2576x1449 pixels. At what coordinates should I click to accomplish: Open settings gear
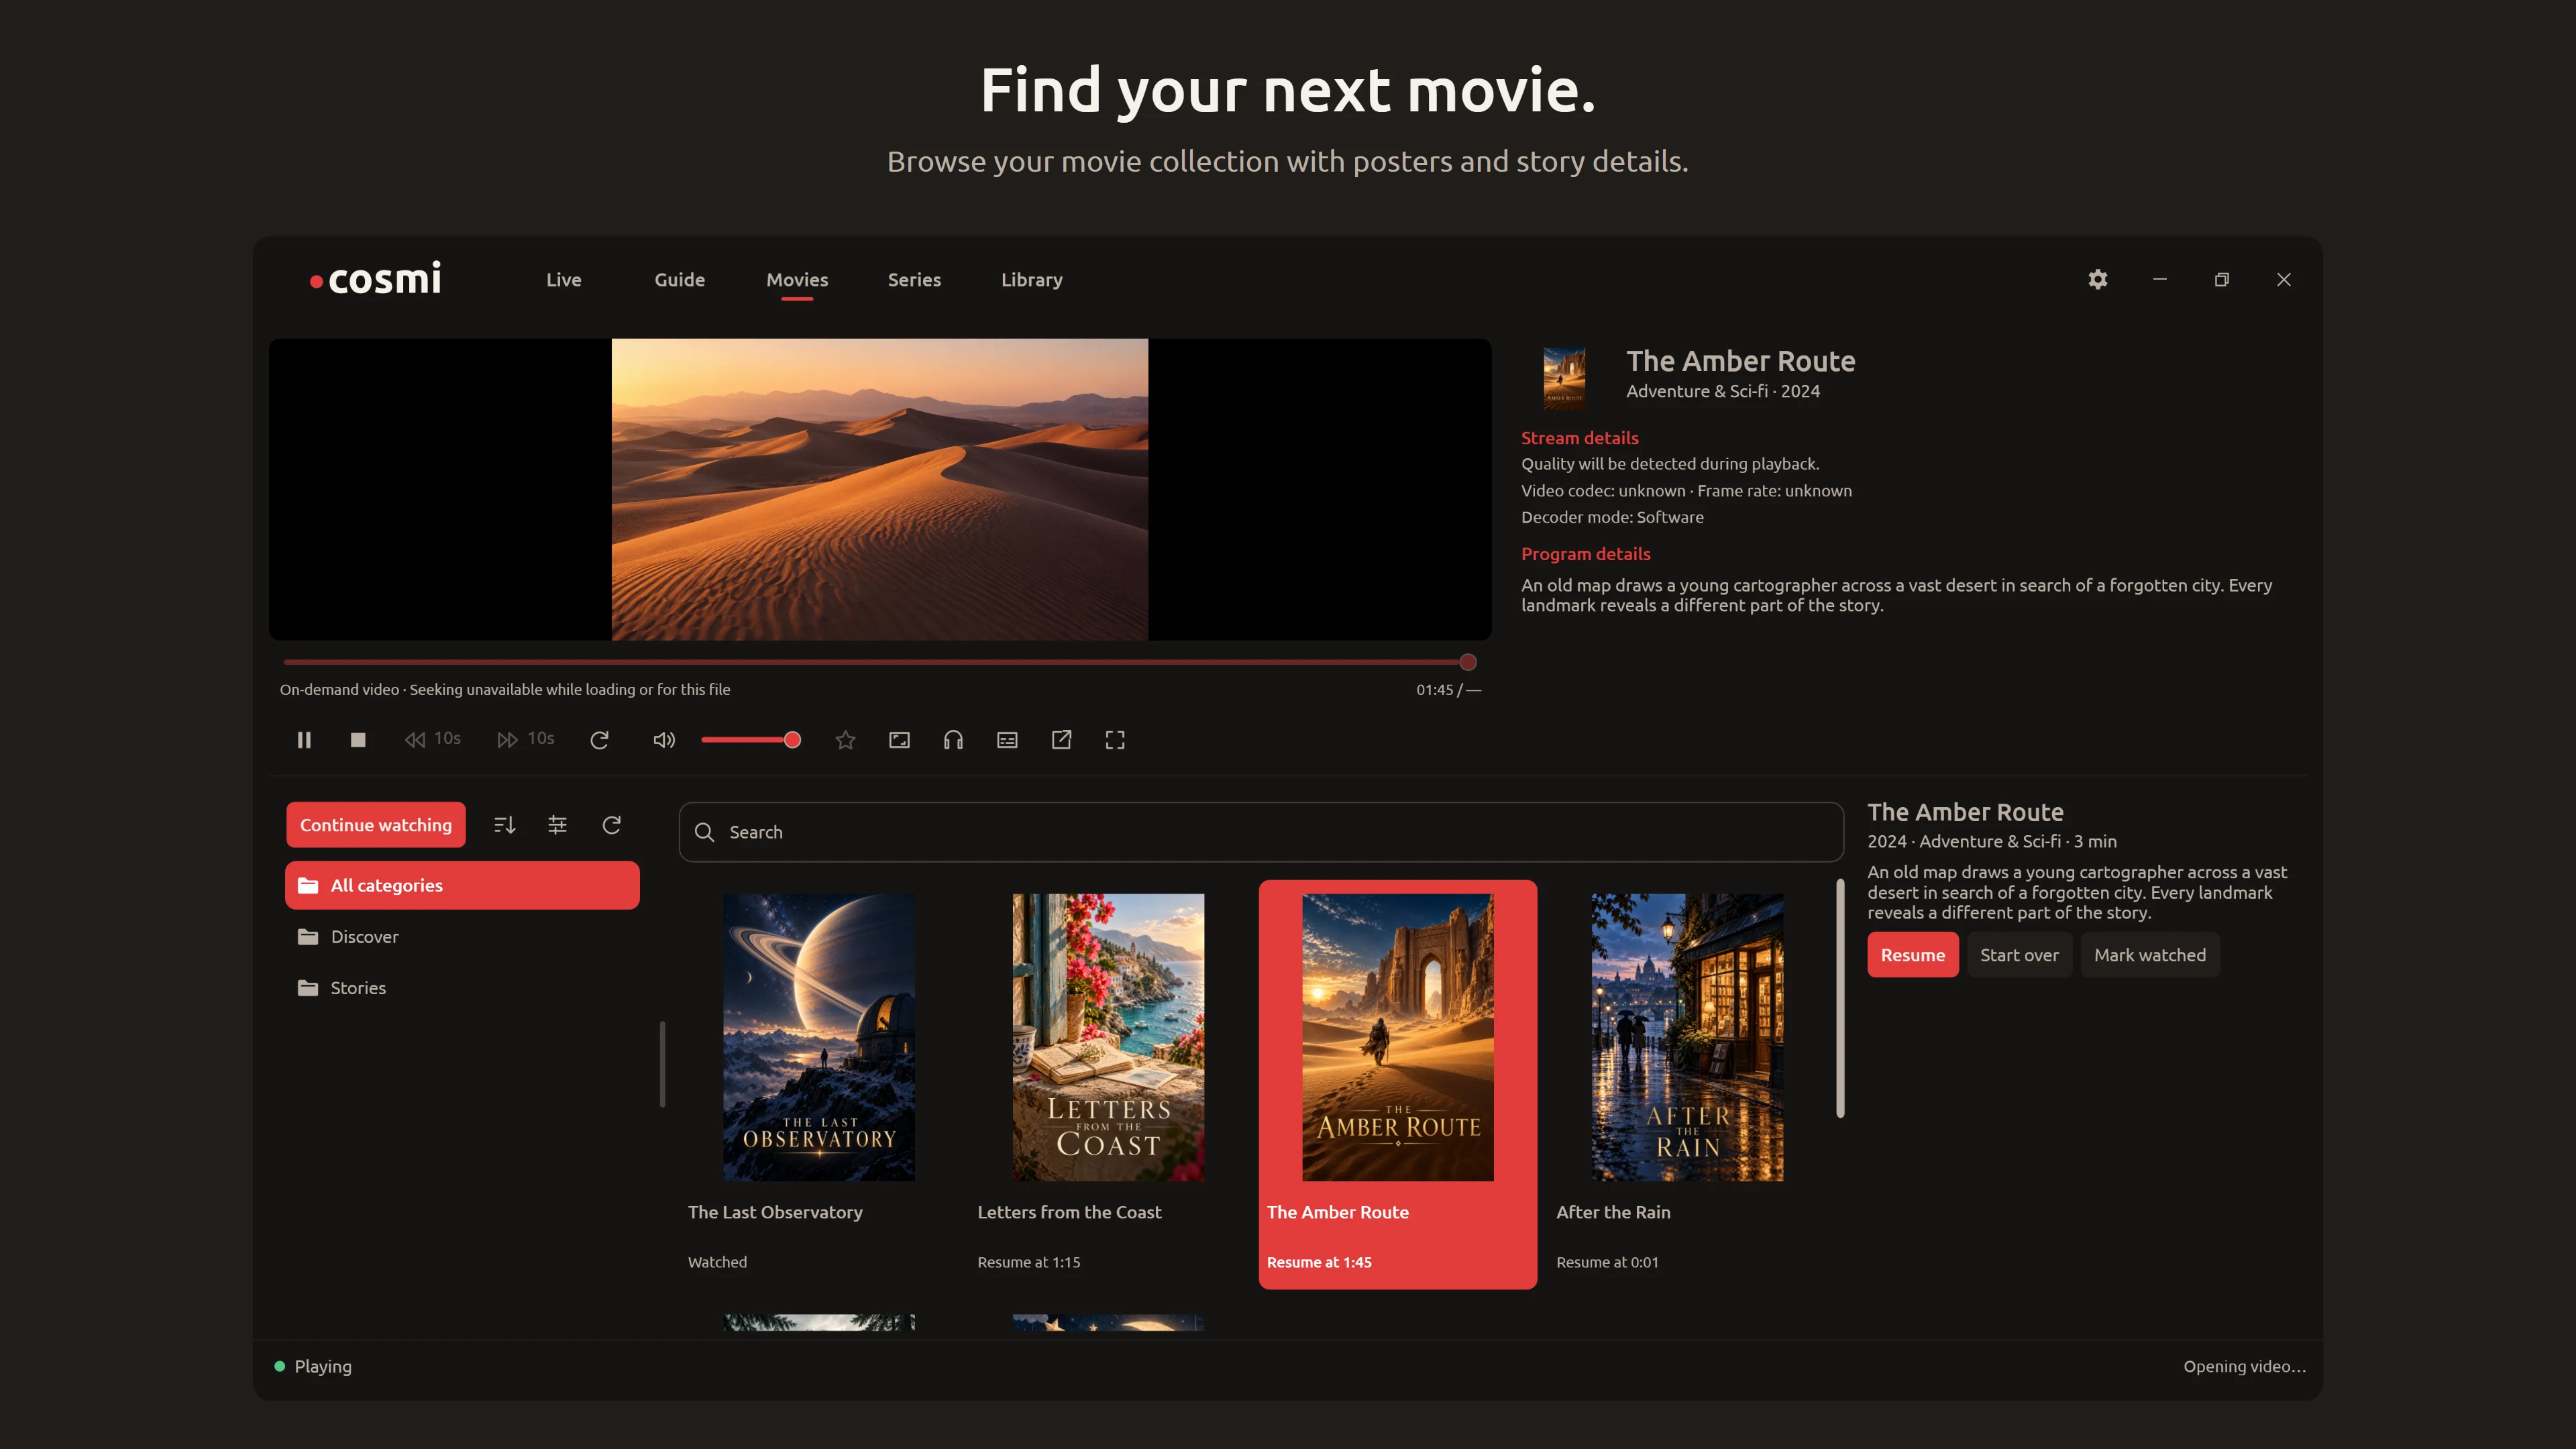tap(2098, 280)
